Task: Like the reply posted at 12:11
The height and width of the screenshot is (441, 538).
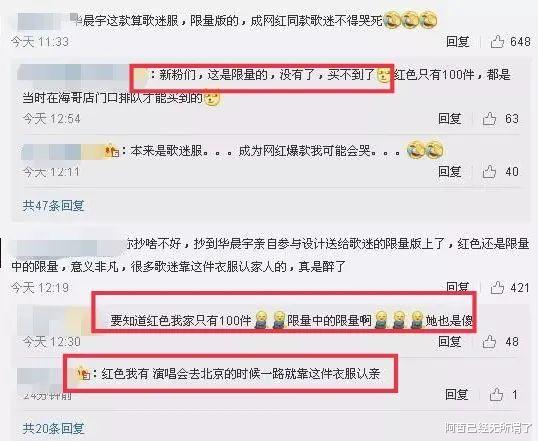Action: click(x=489, y=172)
